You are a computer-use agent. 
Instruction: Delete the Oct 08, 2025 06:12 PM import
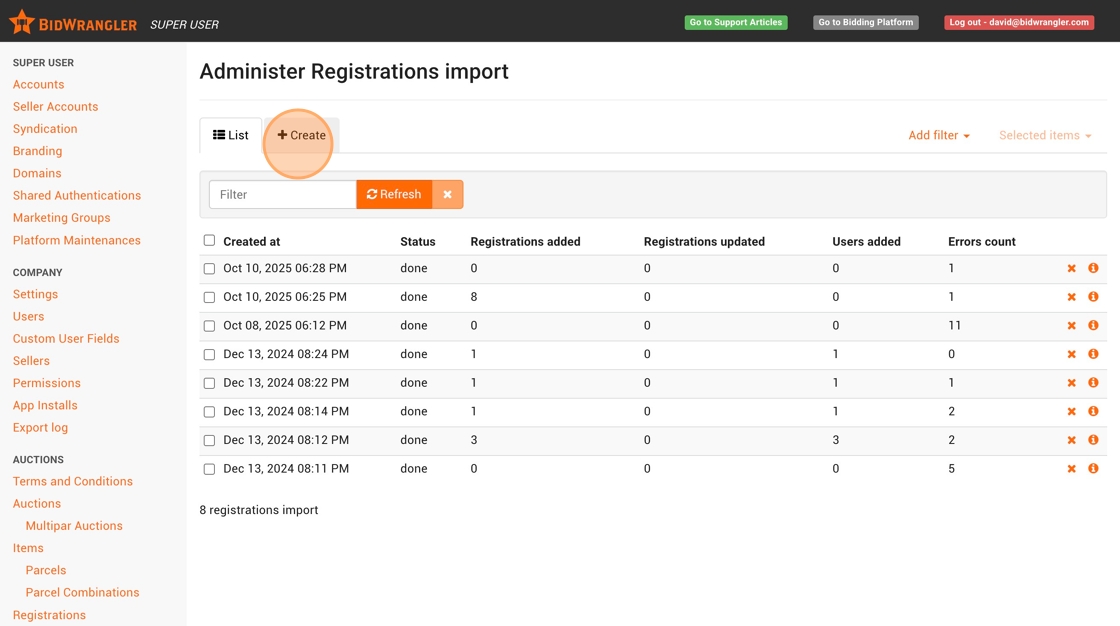click(1071, 326)
